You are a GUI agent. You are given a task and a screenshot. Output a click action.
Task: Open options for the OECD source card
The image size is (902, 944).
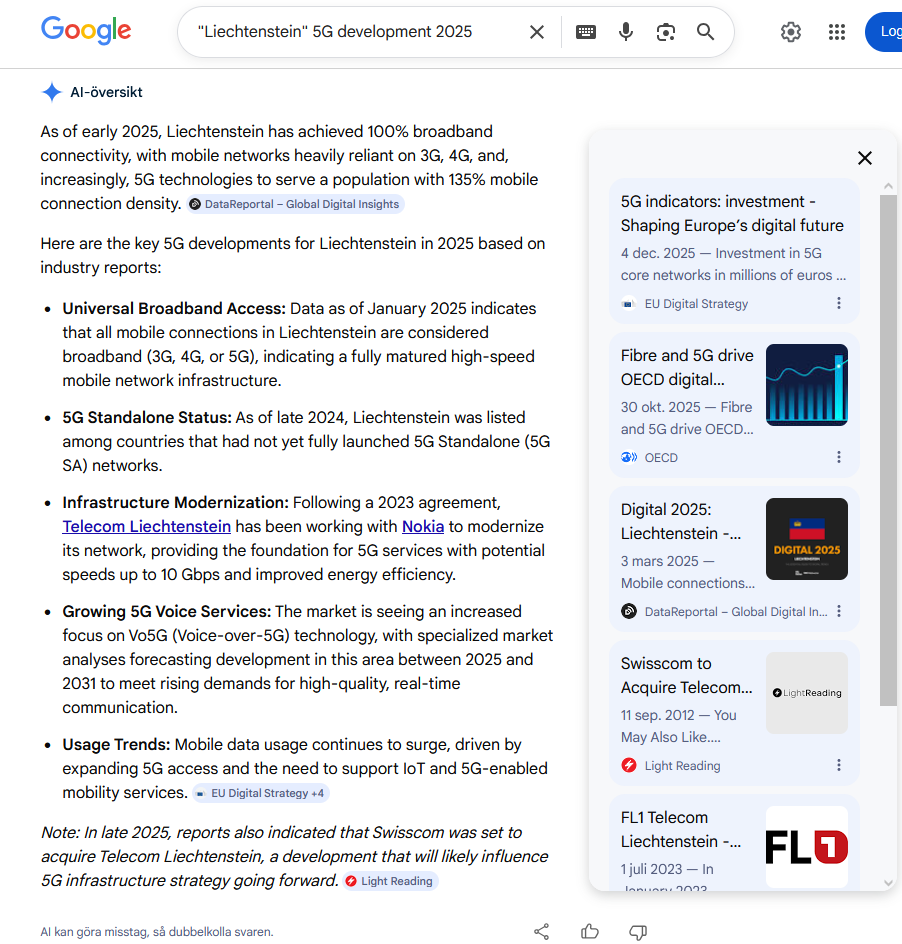tap(839, 457)
